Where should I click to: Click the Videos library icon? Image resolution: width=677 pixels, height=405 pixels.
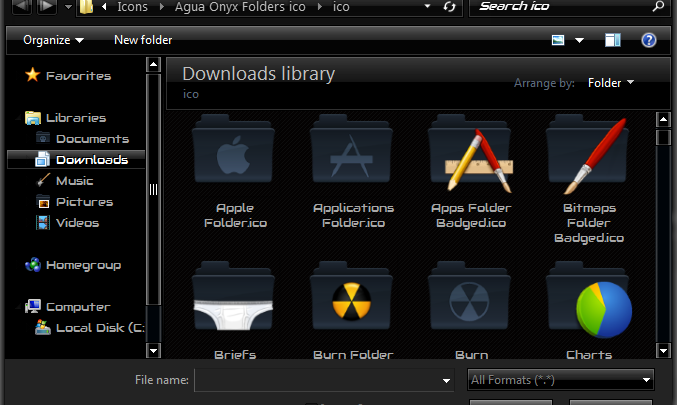point(43,222)
